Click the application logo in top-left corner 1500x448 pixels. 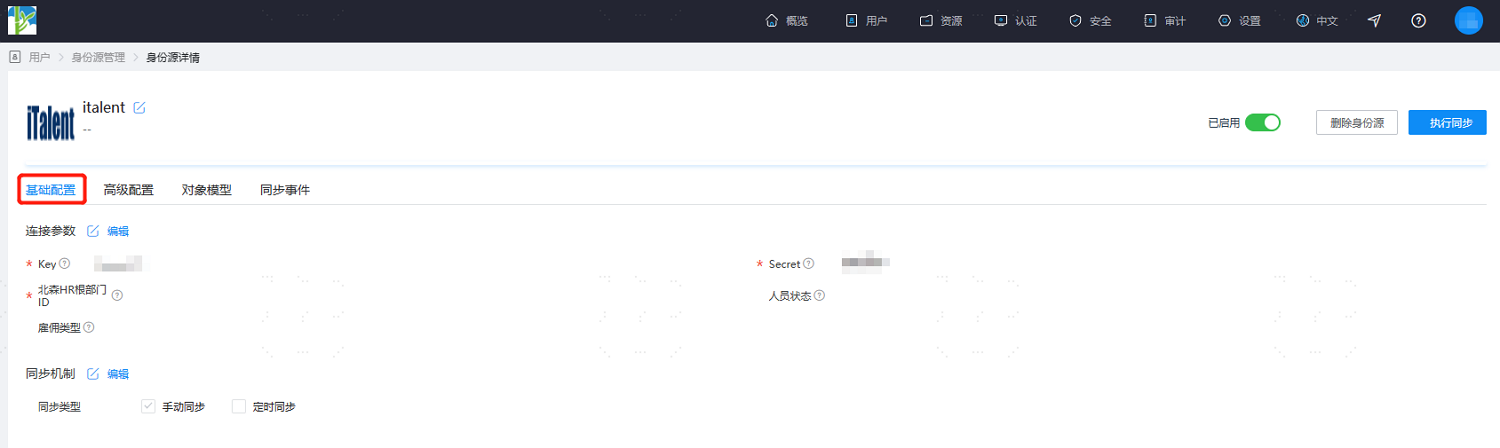[22, 20]
